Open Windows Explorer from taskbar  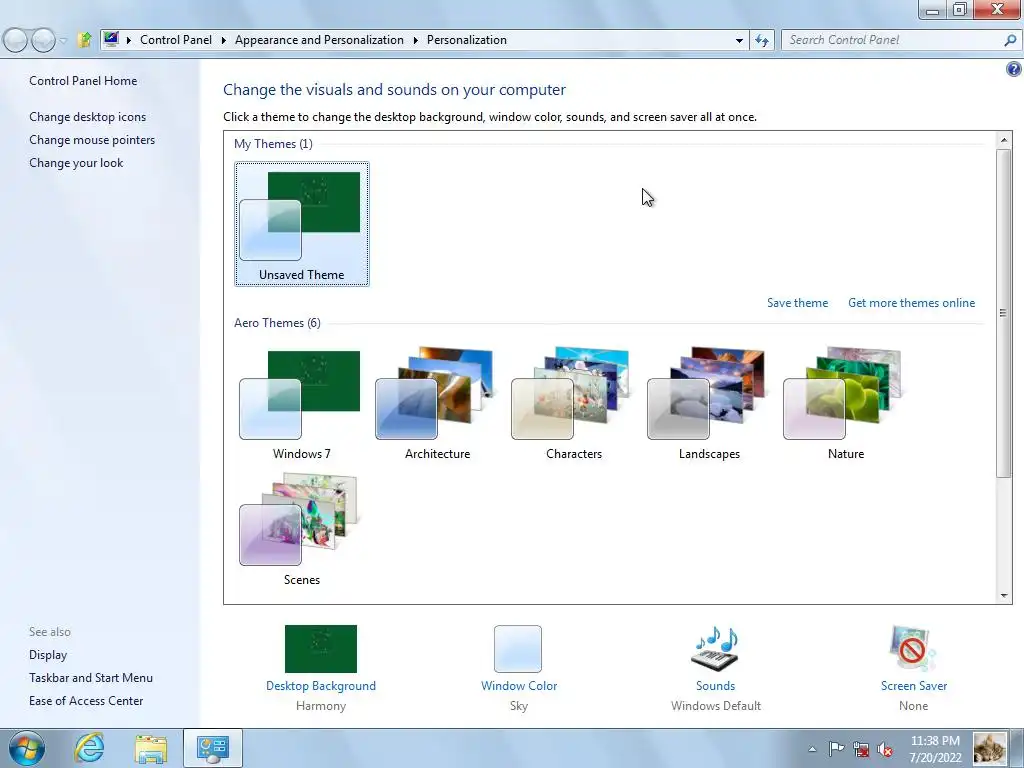point(151,748)
